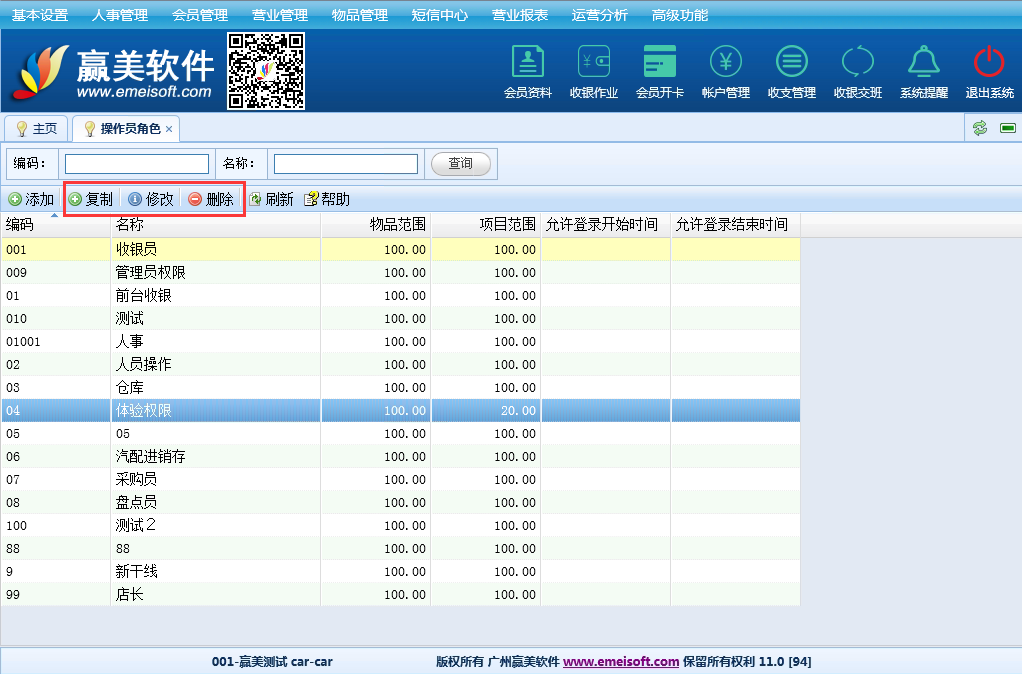
Task: Click the green refresh icon at tab bar right
Action: click(980, 128)
